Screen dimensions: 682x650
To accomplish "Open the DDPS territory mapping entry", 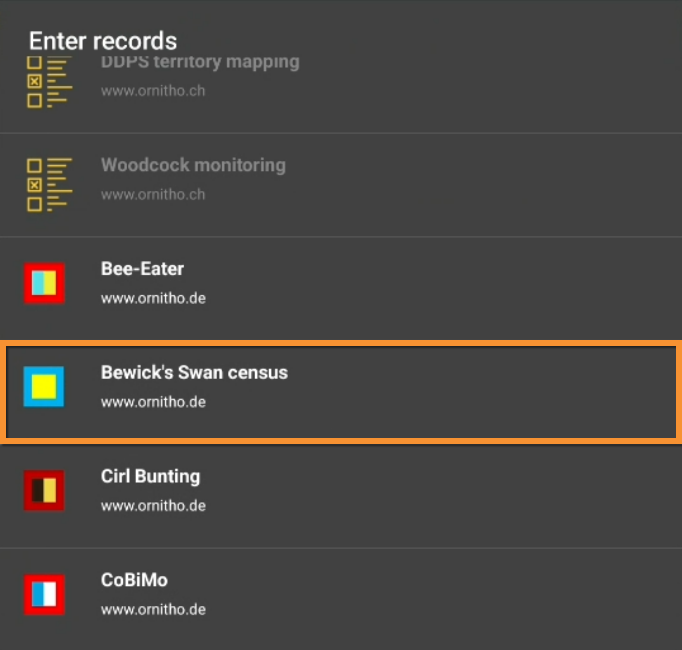I will click(x=200, y=63).
